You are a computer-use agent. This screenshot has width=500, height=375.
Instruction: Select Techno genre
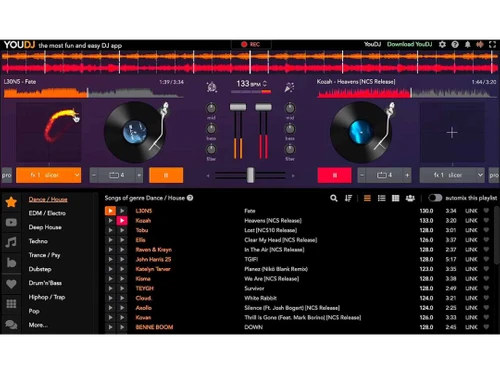pos(38,241)
